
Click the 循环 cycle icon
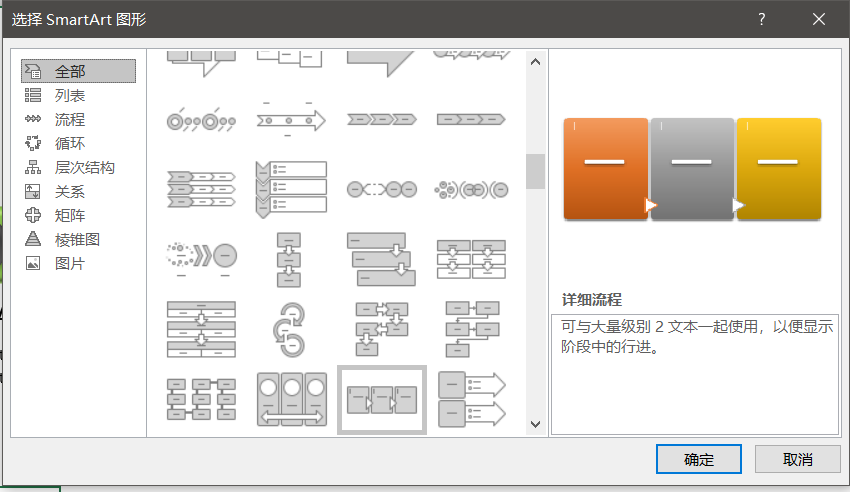33,143
